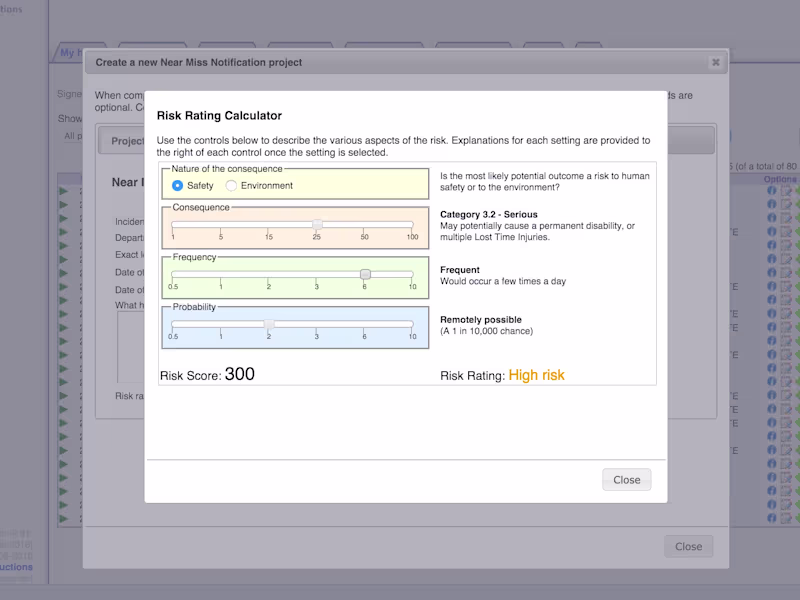The image size is (800, 600).
Task: Select the Environment radio button
Action: pyautogui.click(x=232, y=186)
